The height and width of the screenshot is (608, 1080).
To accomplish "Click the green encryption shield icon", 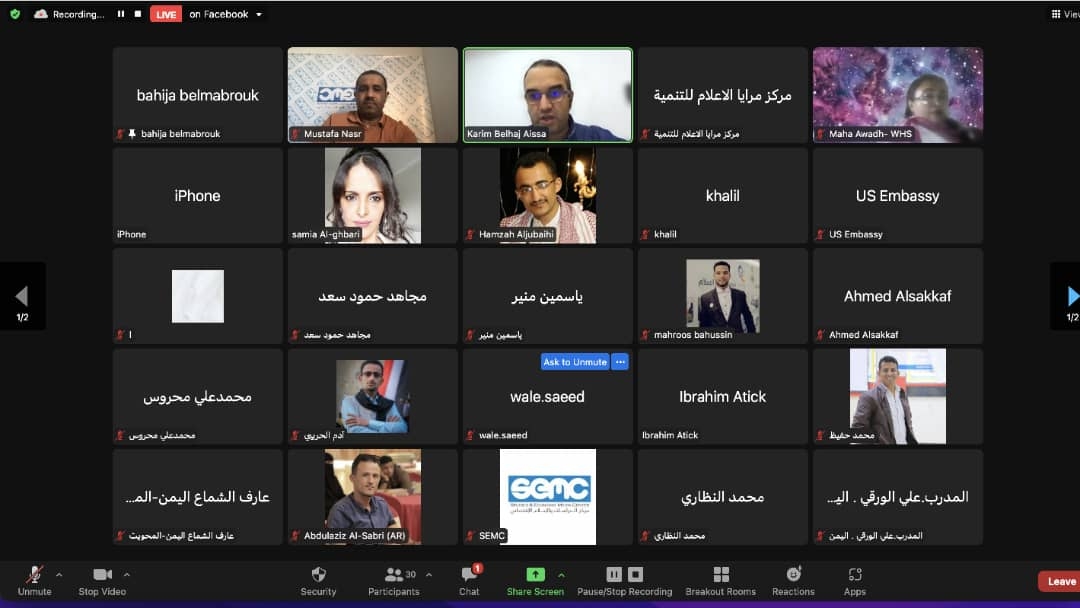I will click(x=15, y=14).
